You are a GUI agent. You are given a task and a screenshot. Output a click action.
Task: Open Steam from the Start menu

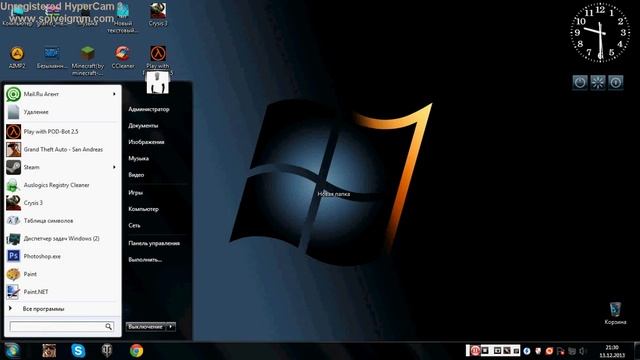click(62, 167)
